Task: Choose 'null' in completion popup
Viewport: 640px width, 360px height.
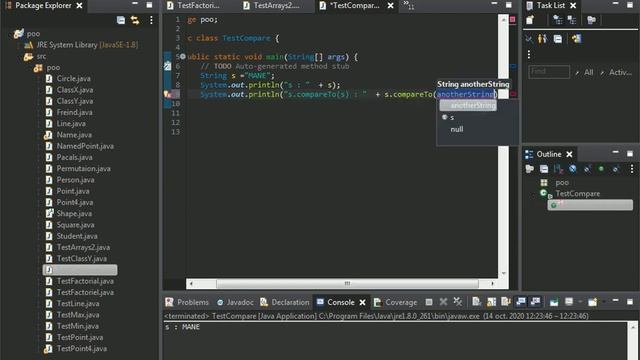Action: [457, 129]
